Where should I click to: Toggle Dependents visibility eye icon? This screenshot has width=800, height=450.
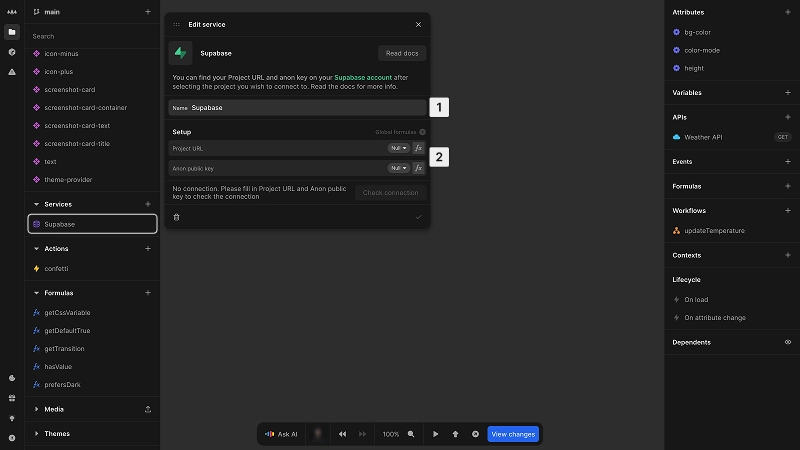[x=788, y=342]
